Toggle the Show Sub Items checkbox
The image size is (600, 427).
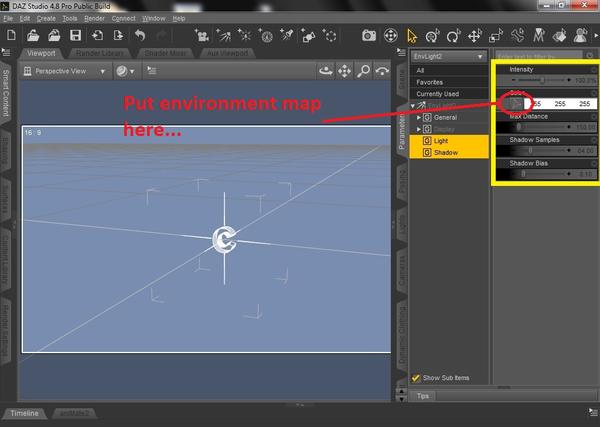(x=415, y=378)
